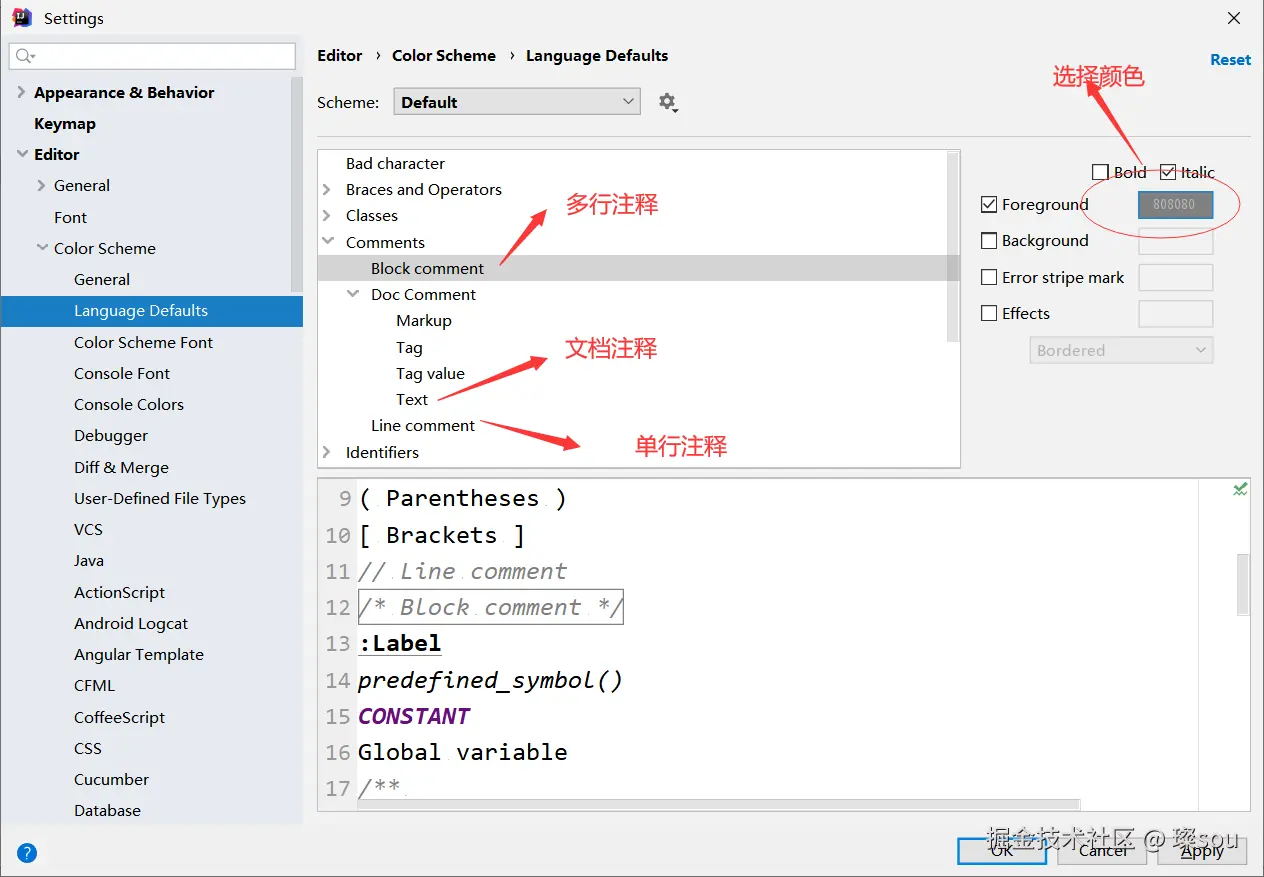Click the Reset link
Image resolution: width=1264 pixels, height=877 pixels.
tap(1230, 60)
